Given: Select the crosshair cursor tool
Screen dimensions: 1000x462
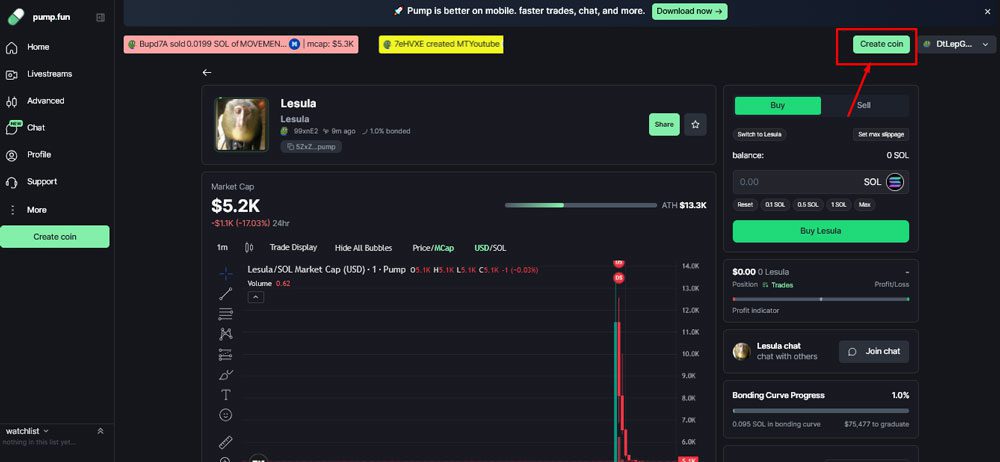Looking at the screenshot, I should [x=226, y=273].
